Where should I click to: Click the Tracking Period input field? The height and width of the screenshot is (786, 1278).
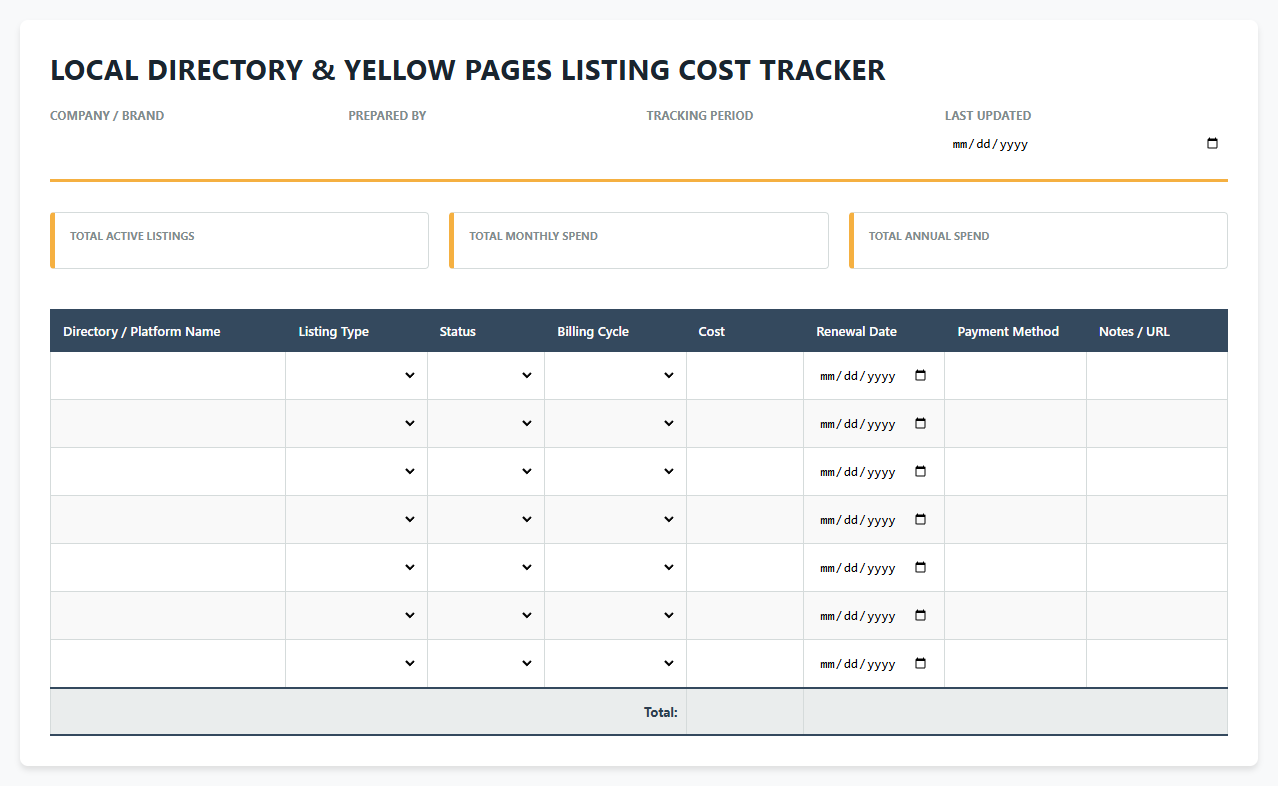coord(788,144)
